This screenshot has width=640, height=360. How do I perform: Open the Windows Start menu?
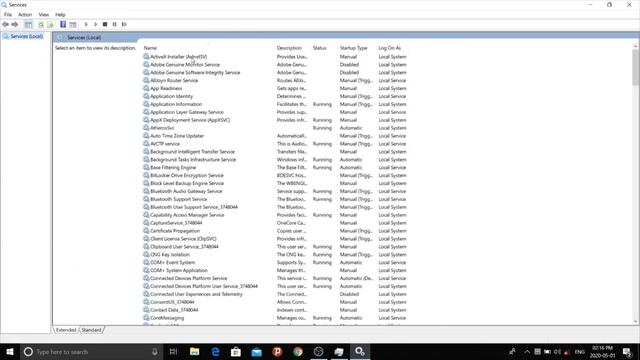click(x=10, y=351)
